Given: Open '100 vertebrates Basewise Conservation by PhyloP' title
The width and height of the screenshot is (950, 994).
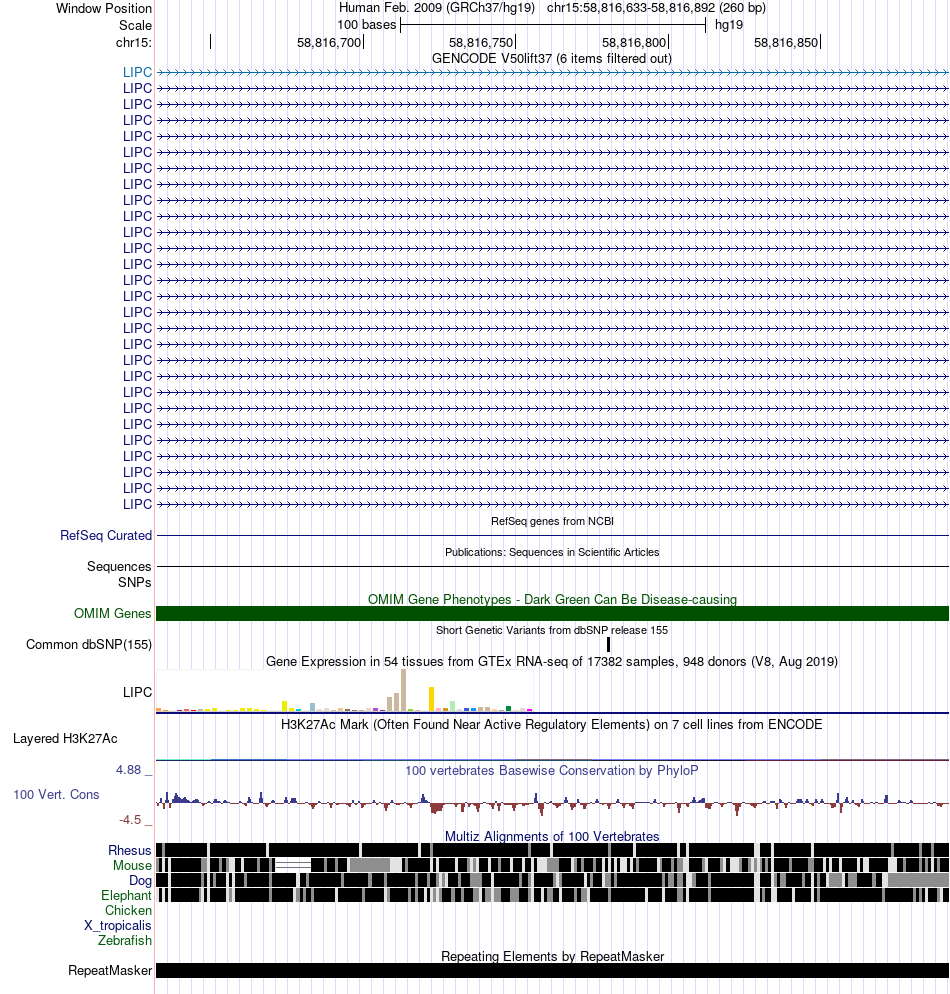Looking at the screenshot, I should (x=552, y=770).
